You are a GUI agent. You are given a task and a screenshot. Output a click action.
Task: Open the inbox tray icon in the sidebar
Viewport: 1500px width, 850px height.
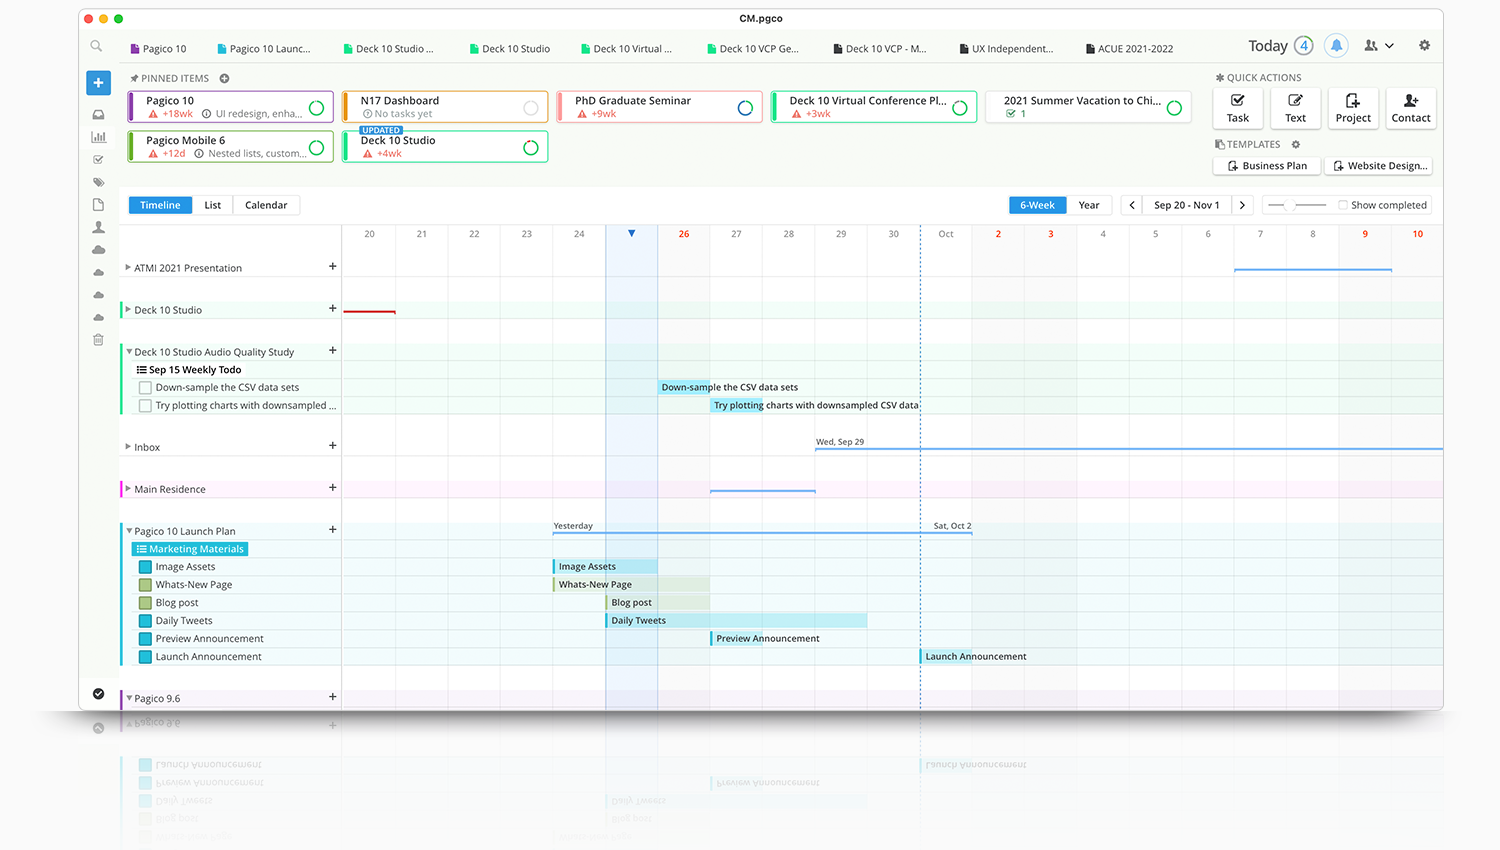click(98, 115)
